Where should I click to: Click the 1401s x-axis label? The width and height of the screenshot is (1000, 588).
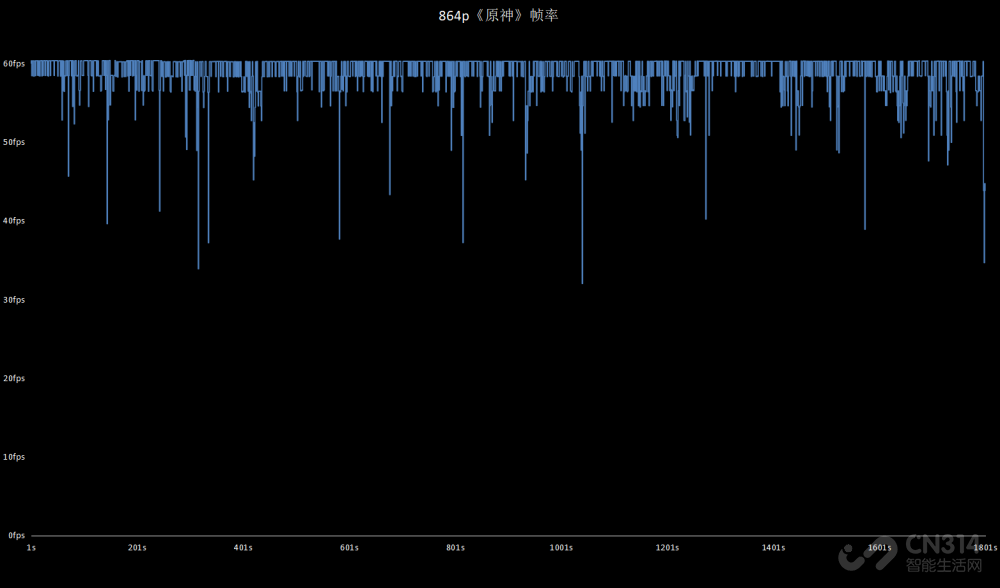[774, 548]
